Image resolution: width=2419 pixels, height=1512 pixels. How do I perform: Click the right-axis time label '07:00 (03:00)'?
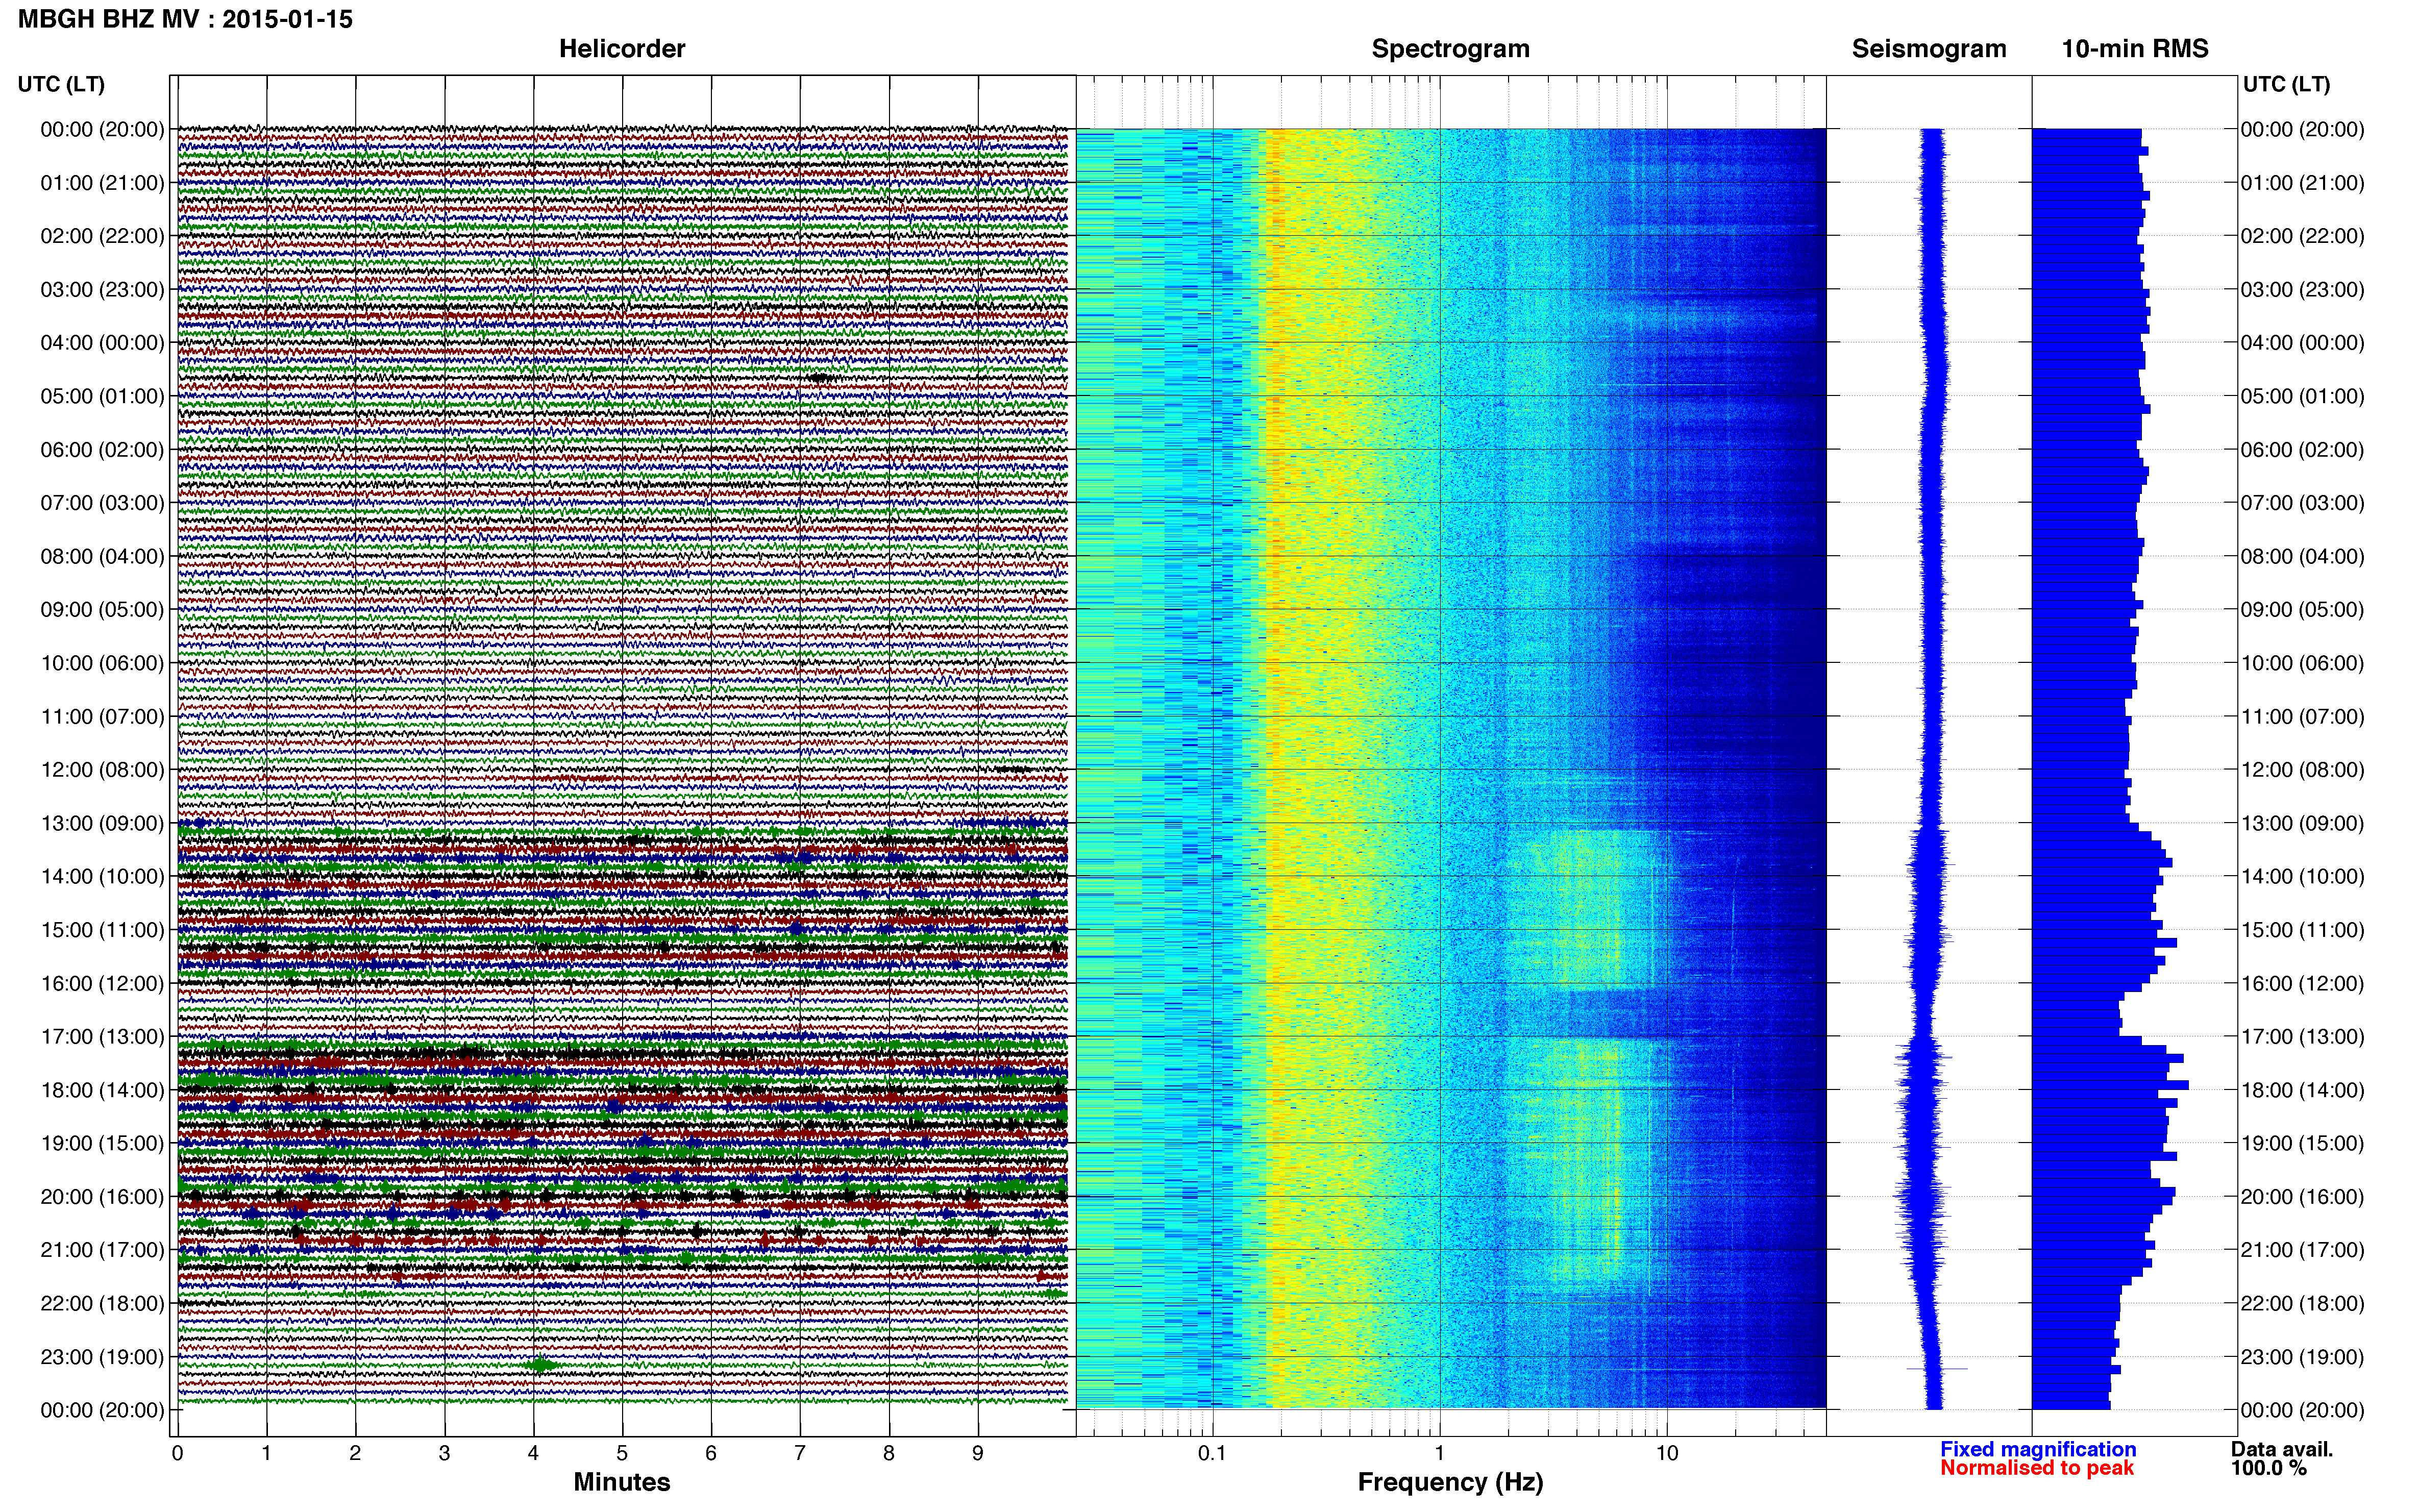tap(2302, 503)
